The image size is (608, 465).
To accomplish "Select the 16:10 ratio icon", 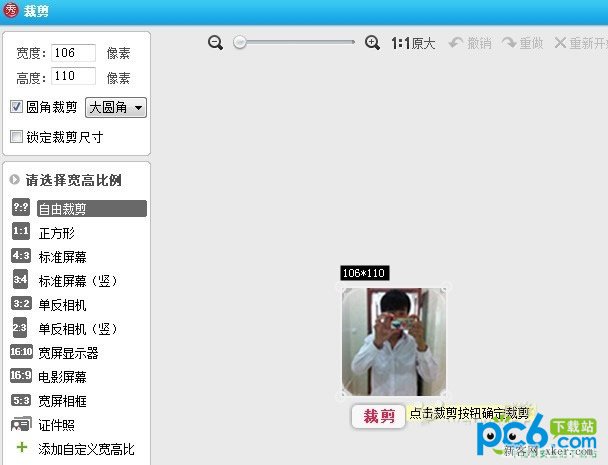I will coord(21,351).
